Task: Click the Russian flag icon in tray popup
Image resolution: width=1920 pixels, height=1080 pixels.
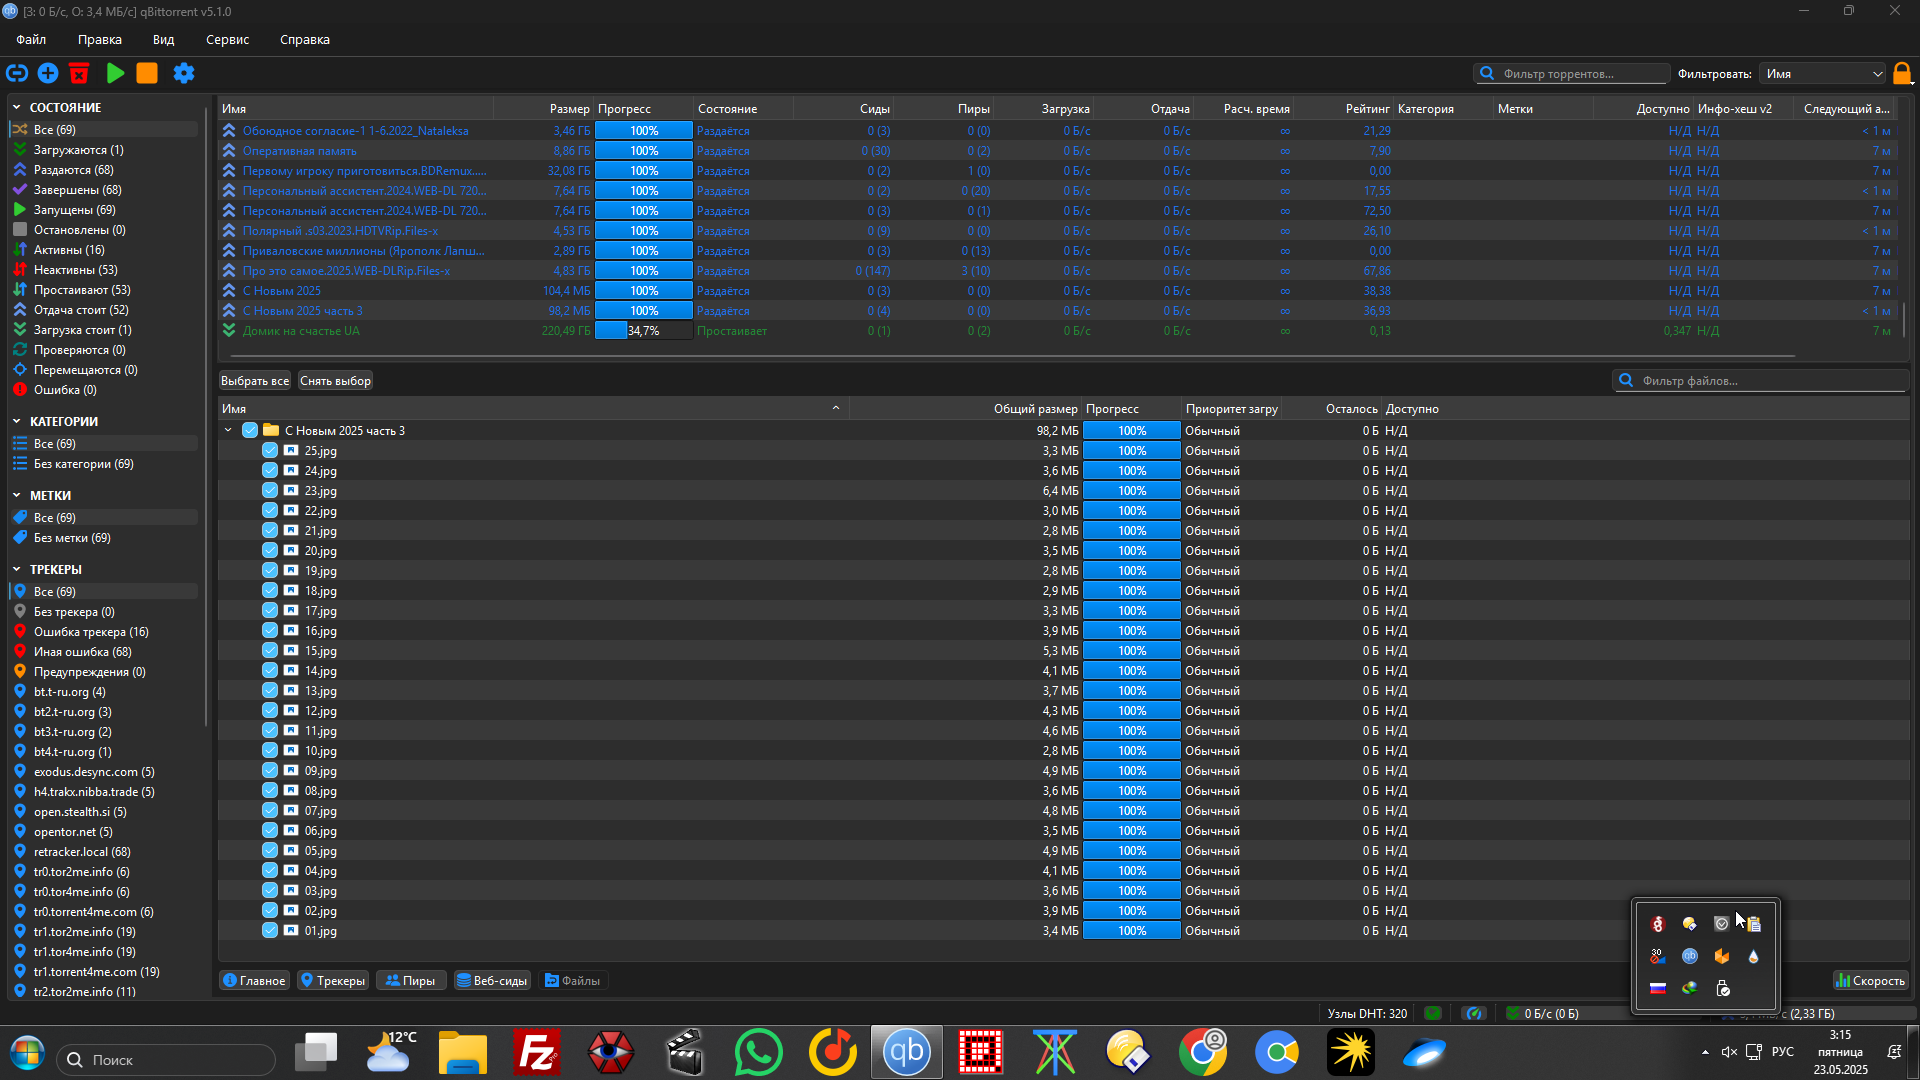Action: coord(1658,988)
